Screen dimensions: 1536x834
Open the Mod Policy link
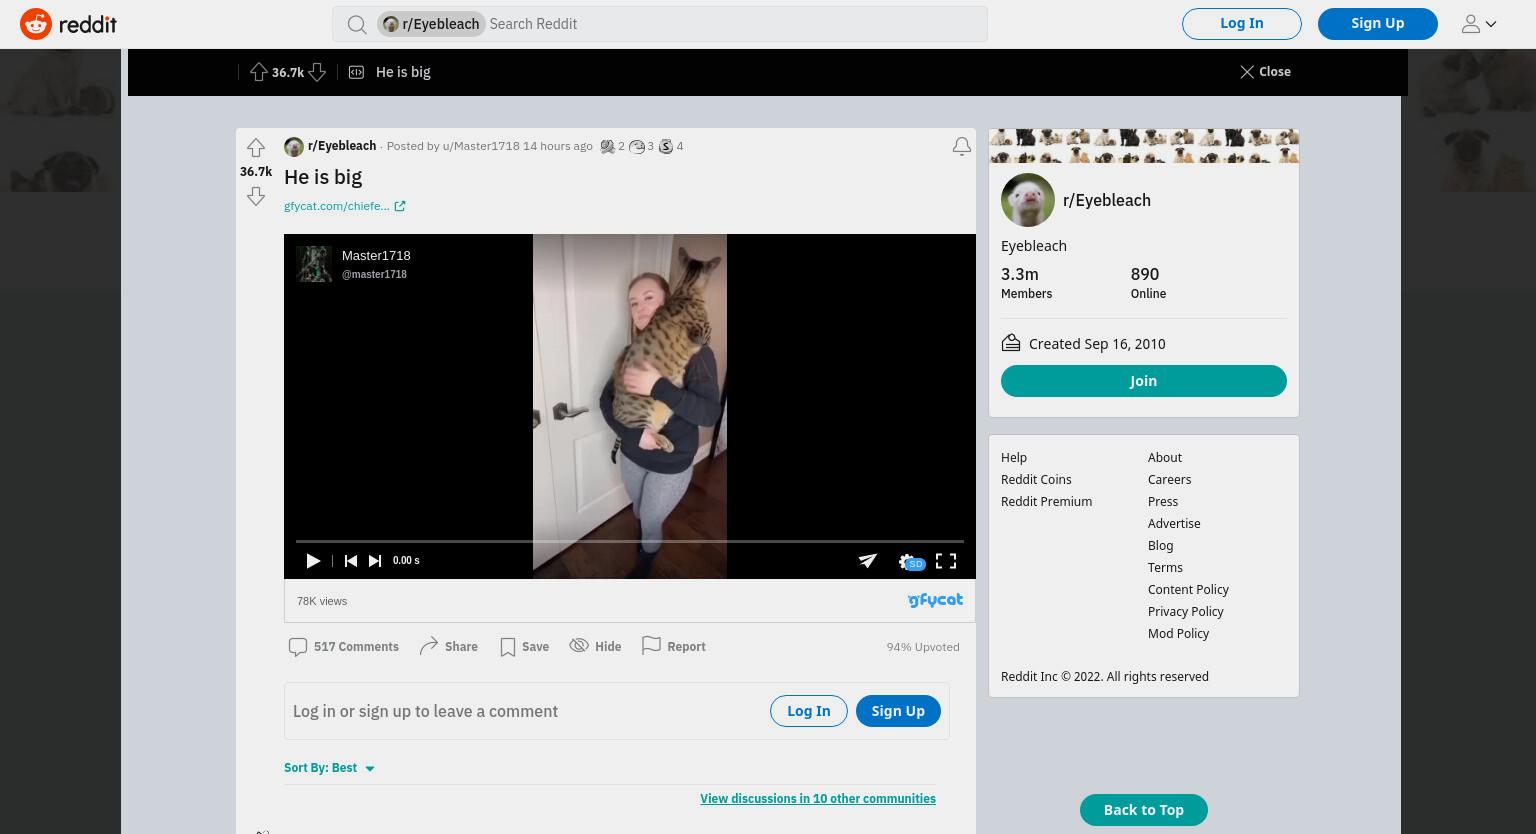point(1178,634)
